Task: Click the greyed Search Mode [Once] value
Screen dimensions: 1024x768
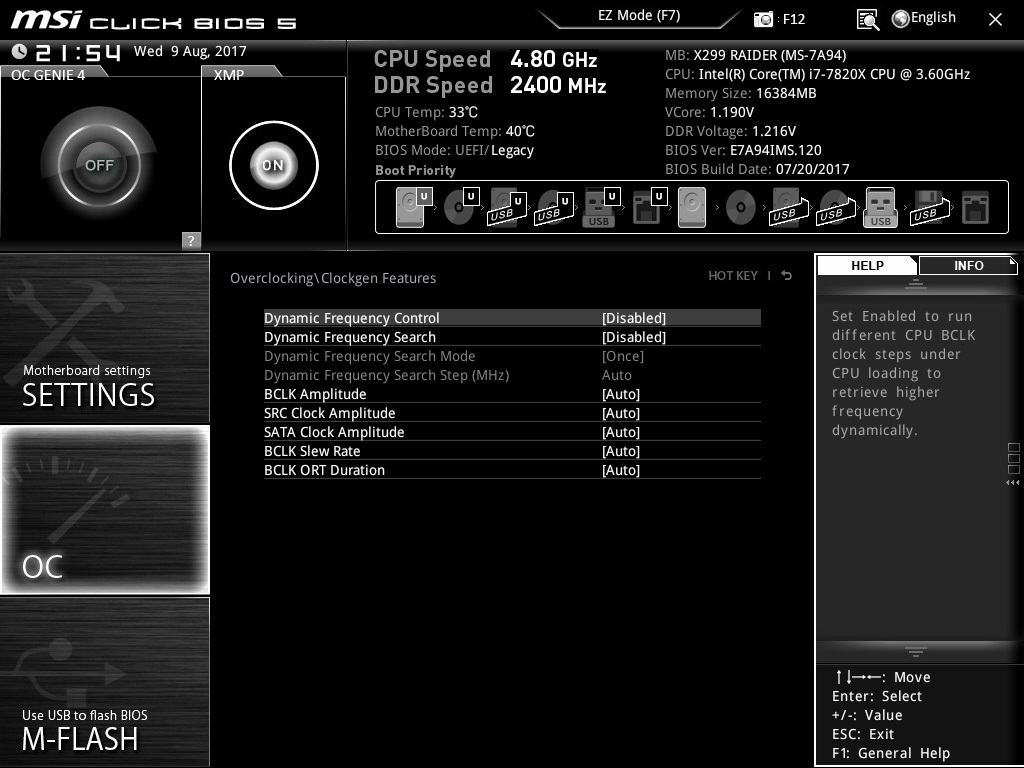Action: [622, 356]
